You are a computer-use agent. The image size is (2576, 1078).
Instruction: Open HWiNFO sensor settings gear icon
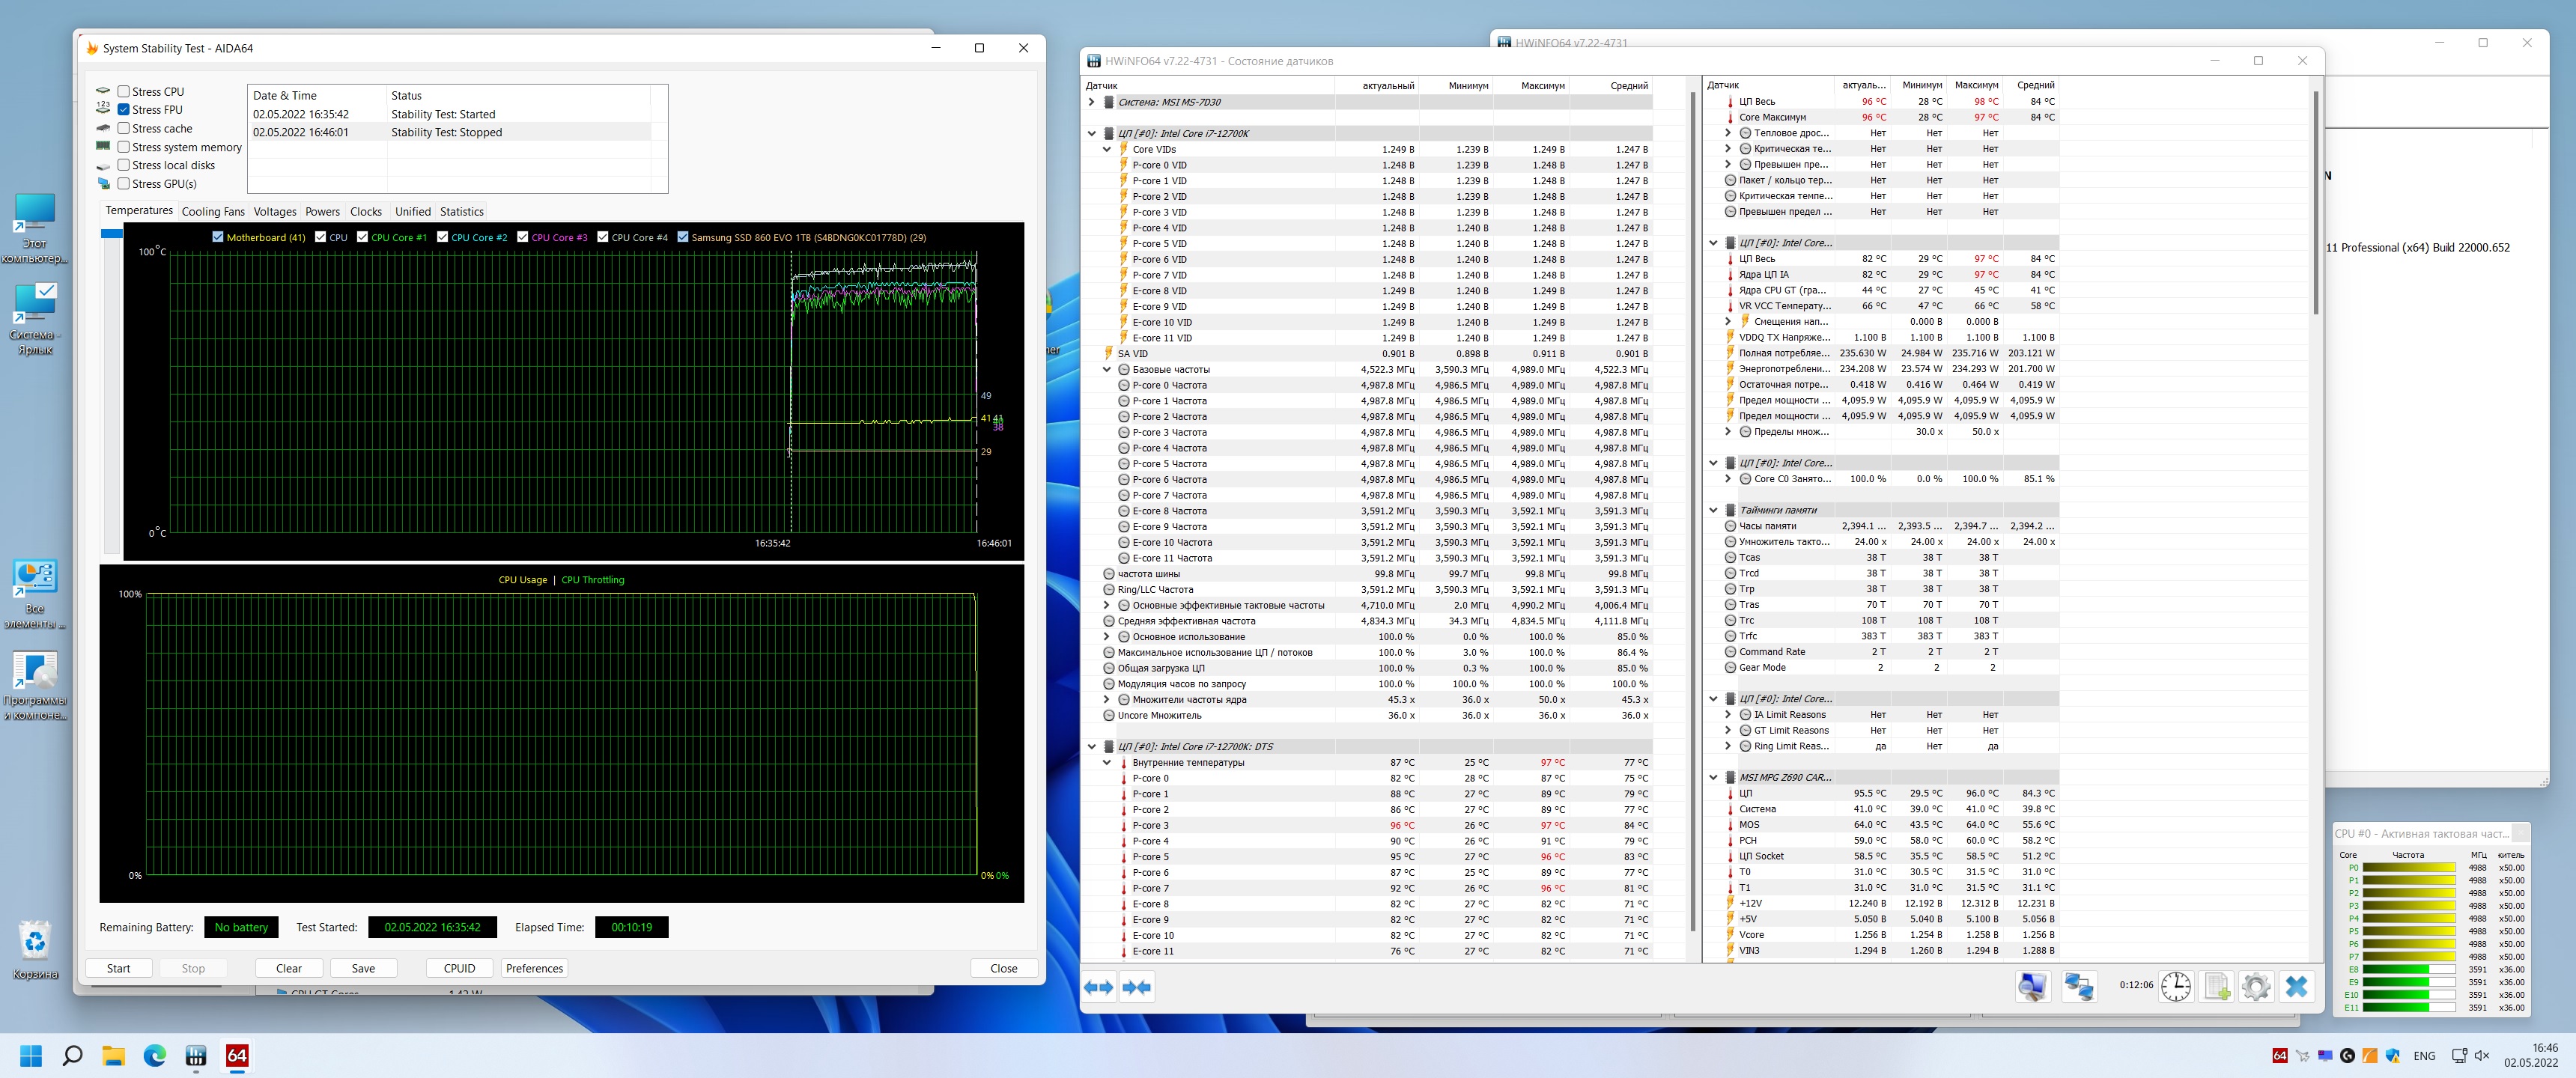(2256, 987)
